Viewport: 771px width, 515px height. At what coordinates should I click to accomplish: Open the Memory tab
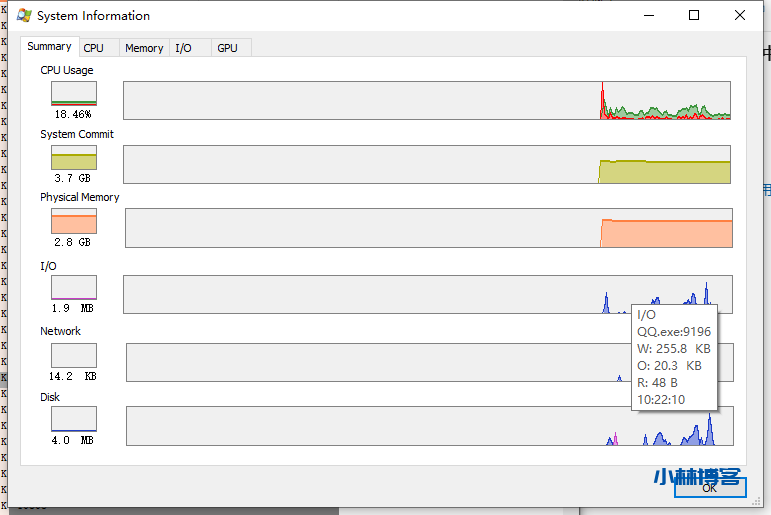coord(144,48)
